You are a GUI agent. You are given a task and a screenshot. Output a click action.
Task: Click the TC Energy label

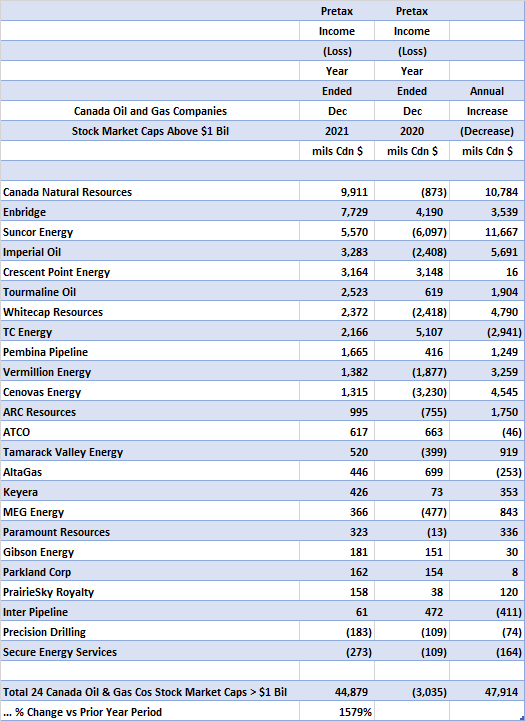[28, 332]
